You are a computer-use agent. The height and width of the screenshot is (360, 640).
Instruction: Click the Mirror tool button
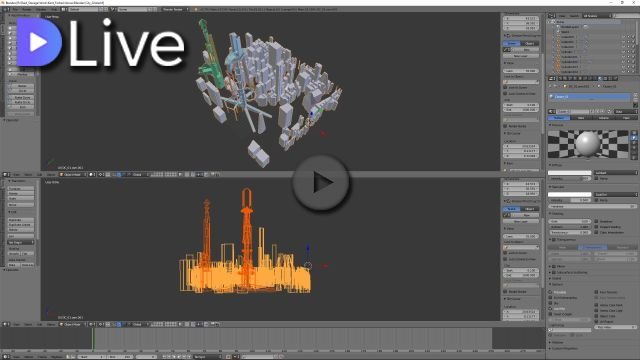(x=21, y=205)
